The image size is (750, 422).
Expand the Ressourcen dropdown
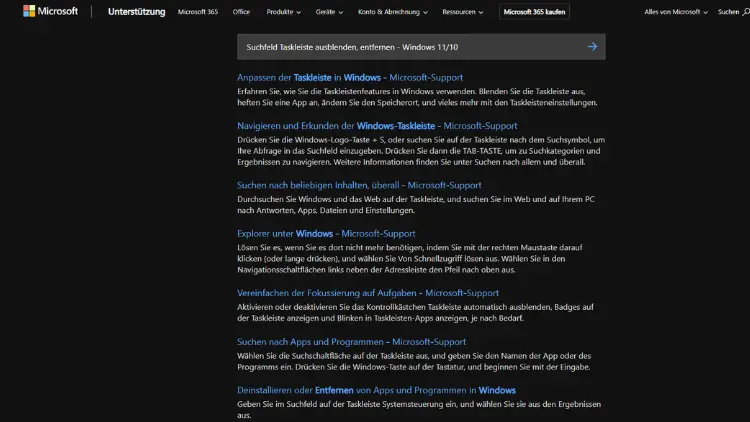coord(463,12)
